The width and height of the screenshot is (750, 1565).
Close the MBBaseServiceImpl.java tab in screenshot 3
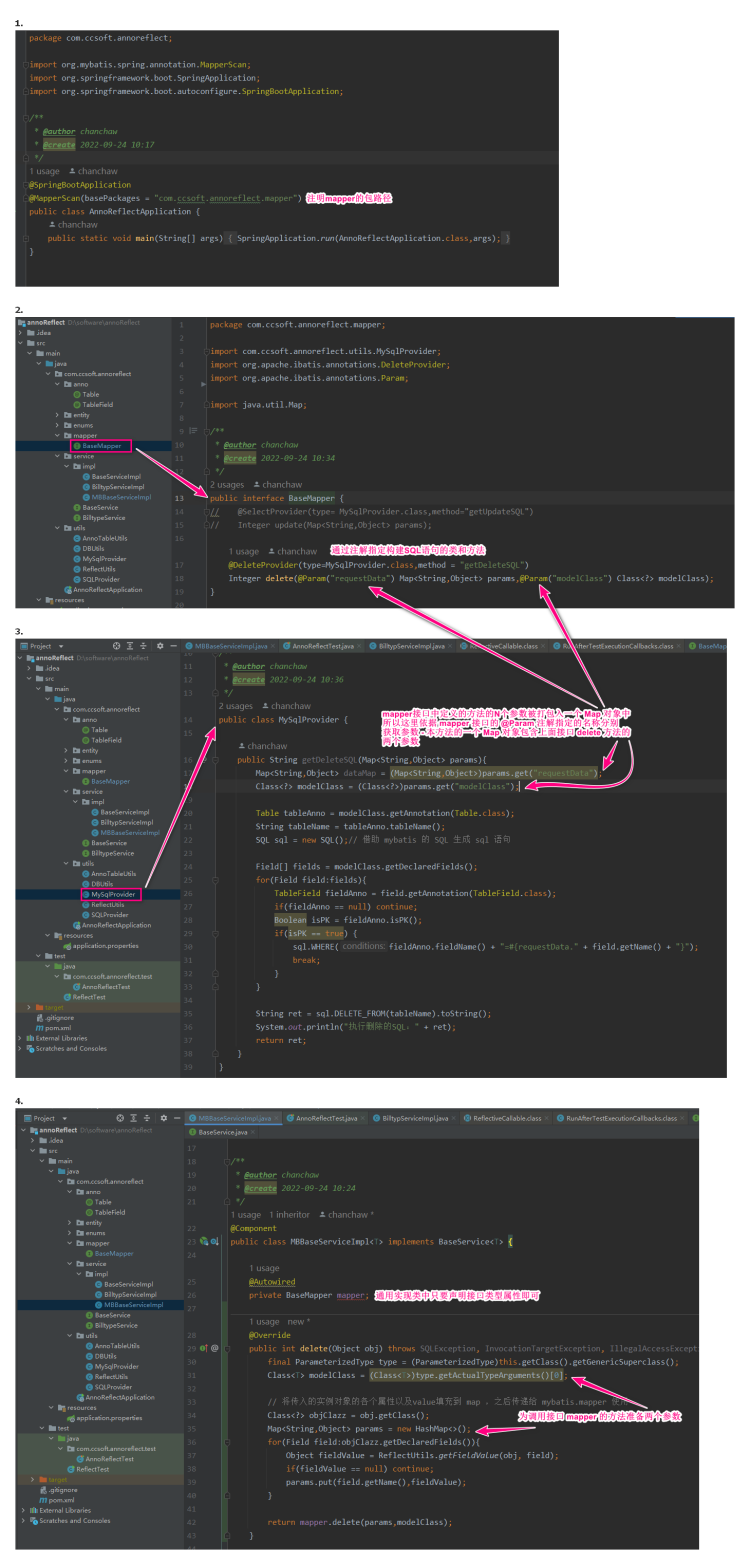274,645
